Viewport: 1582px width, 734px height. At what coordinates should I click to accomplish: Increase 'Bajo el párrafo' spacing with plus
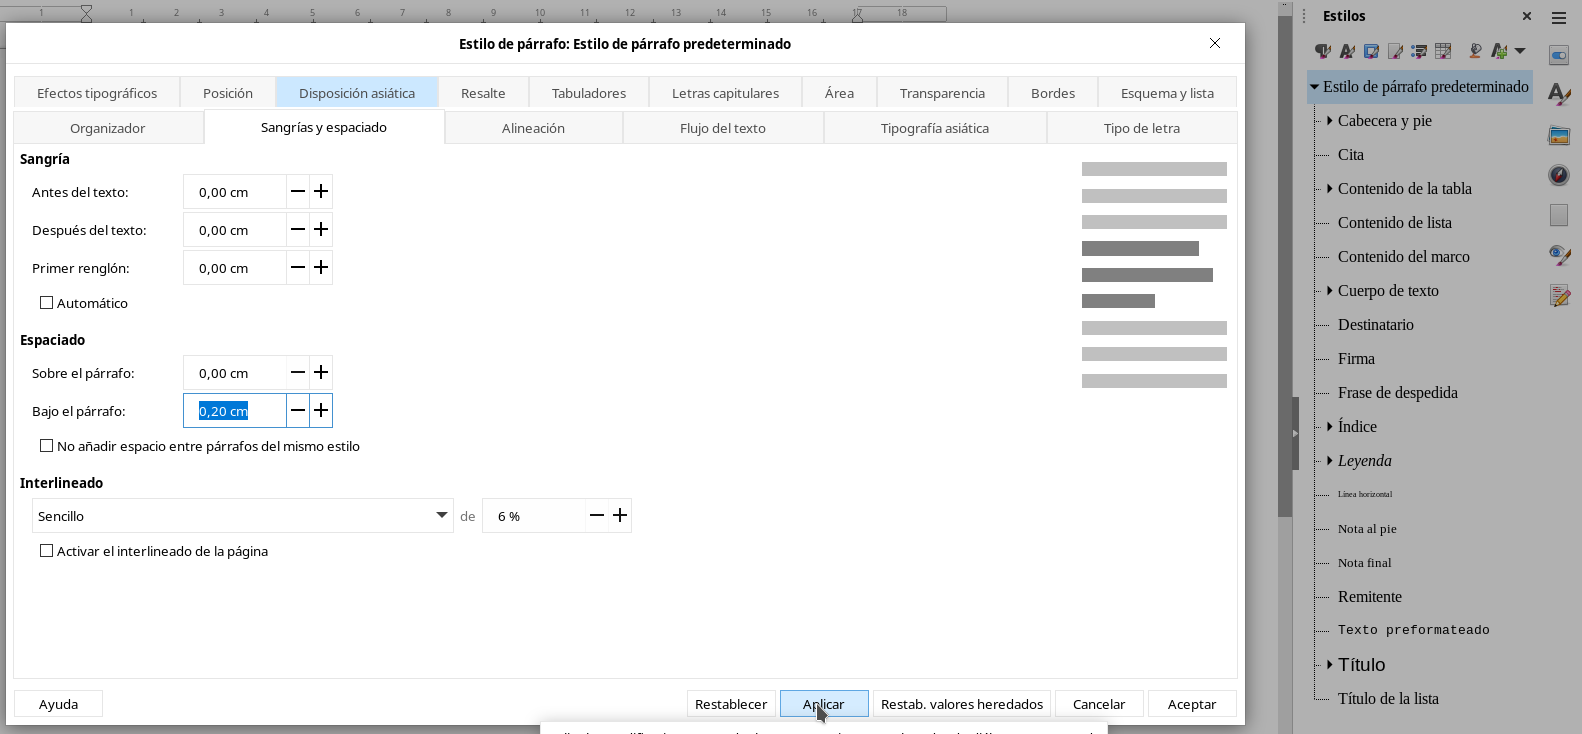[321, 411]
